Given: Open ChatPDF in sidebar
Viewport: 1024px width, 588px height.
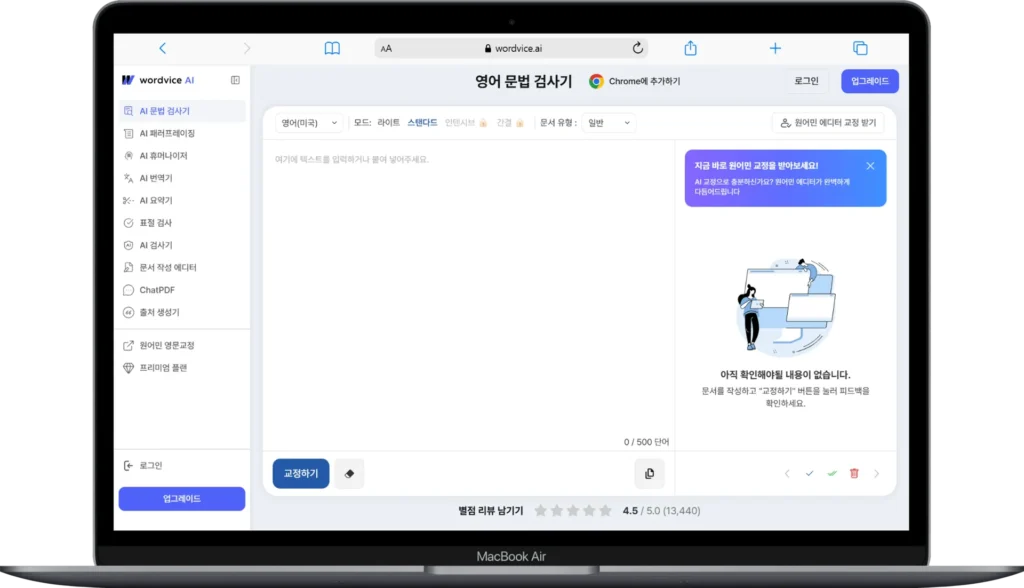Looking at the screenshot, I should [x=182, y=290].
